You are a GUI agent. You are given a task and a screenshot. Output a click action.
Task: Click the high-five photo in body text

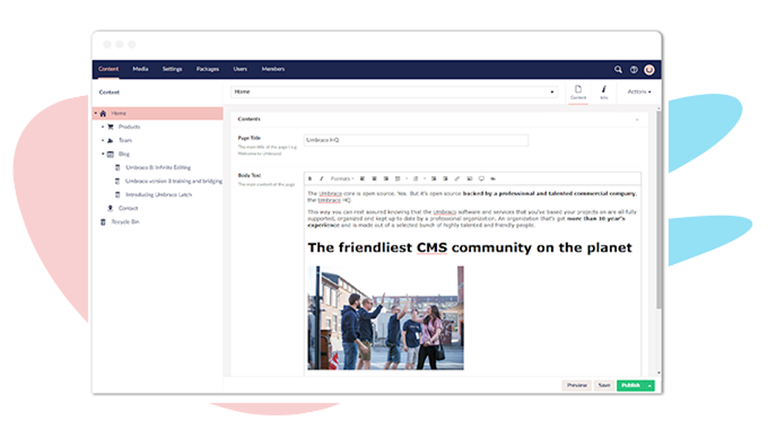click(385, 318)
